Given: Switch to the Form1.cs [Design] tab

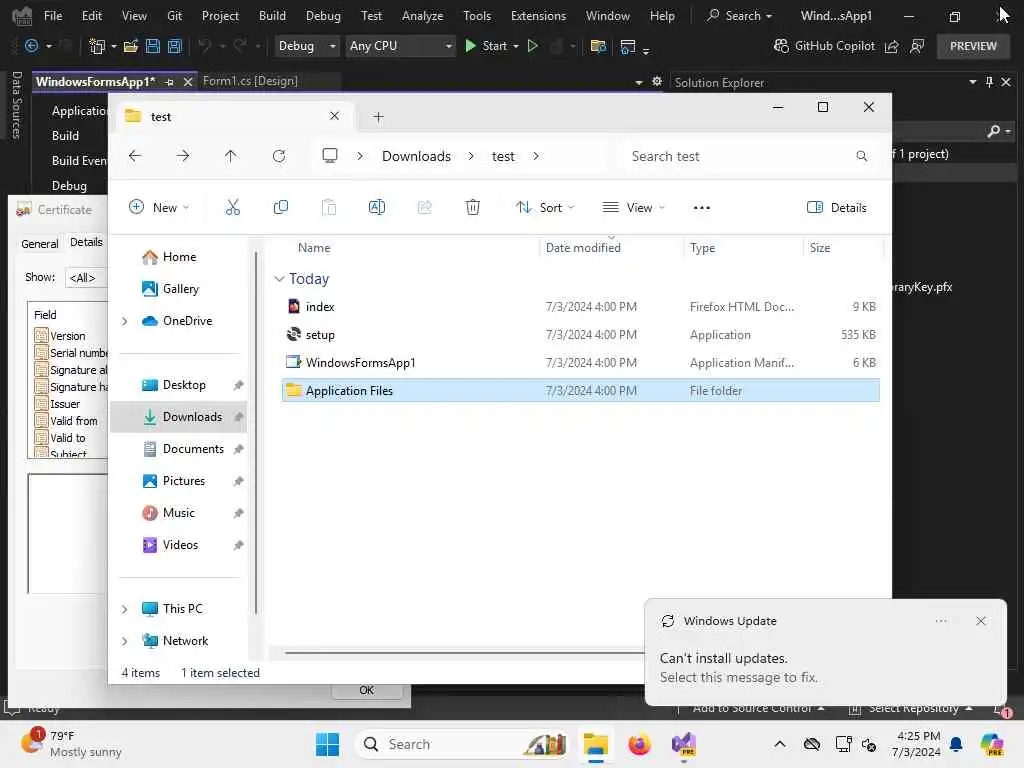Looking at the screenshot, I should (x=250, y=81).
